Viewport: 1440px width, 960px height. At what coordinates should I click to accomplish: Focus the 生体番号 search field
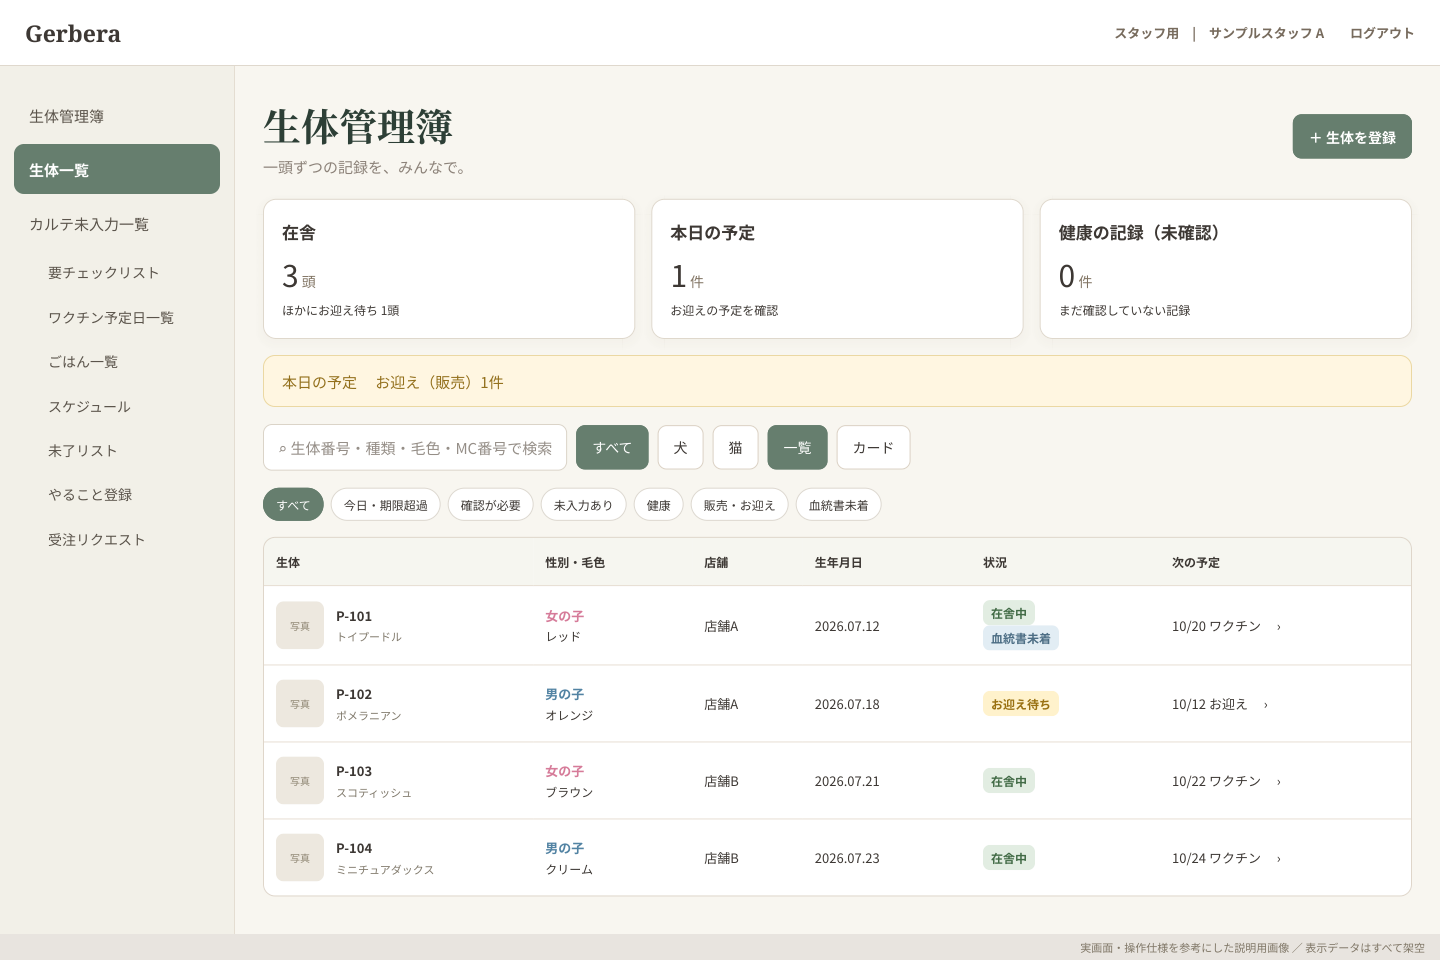pos(415,447)
